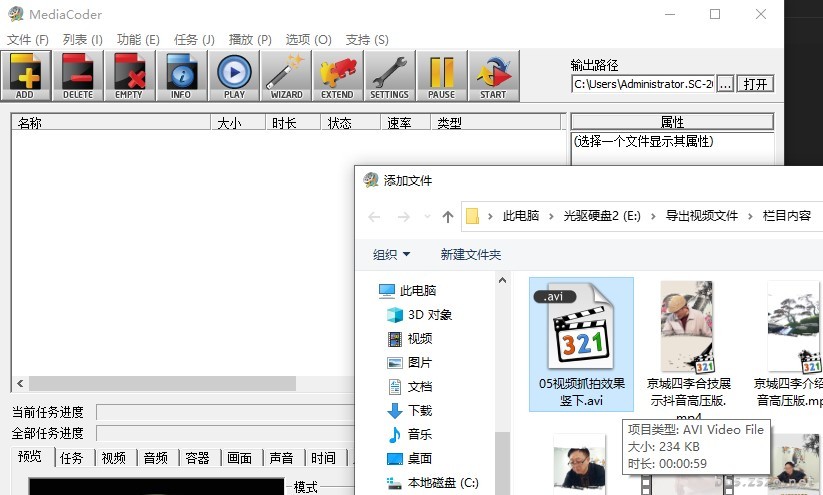The image size is (823, 495).
Task: Switch to the 时间 tab
Action: click(324, 458)
